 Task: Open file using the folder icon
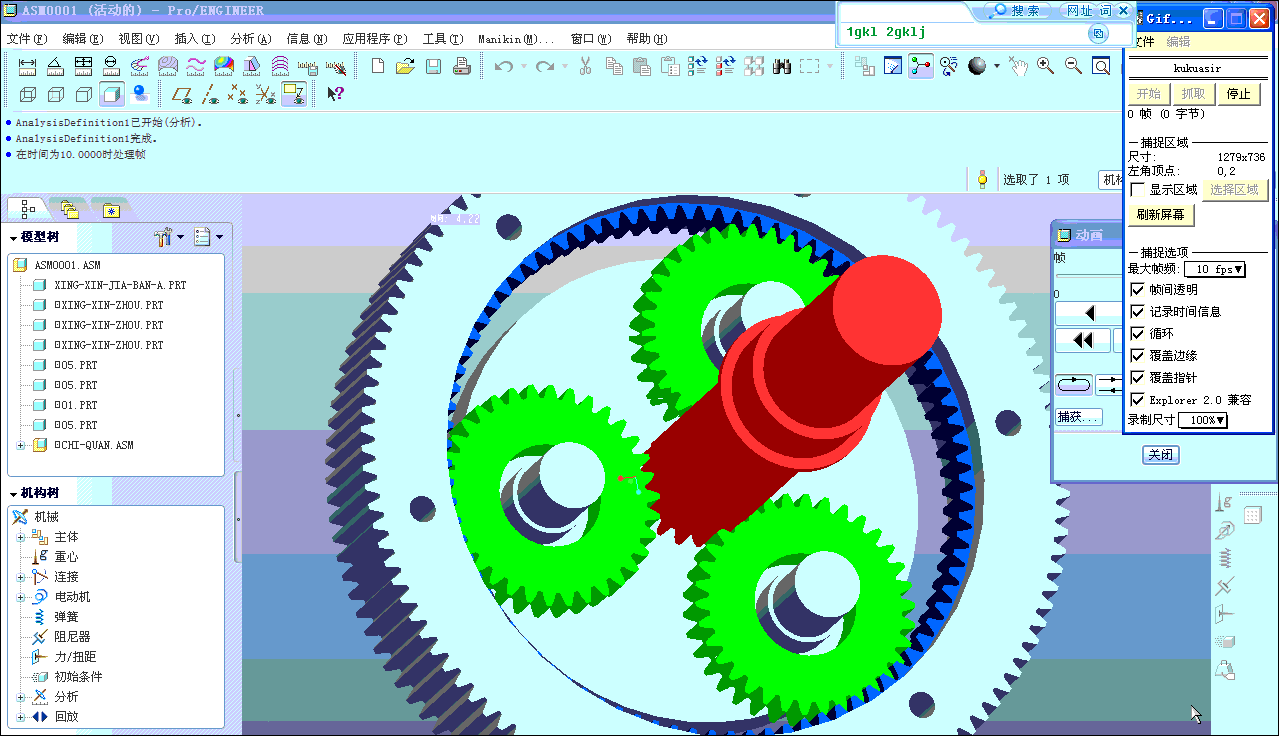(x=405, y=66)
